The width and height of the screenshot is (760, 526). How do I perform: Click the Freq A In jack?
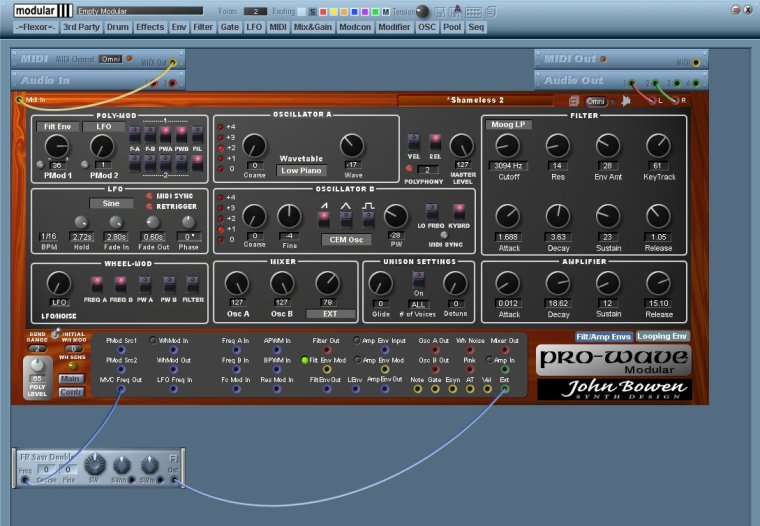[x=236, y=350]
